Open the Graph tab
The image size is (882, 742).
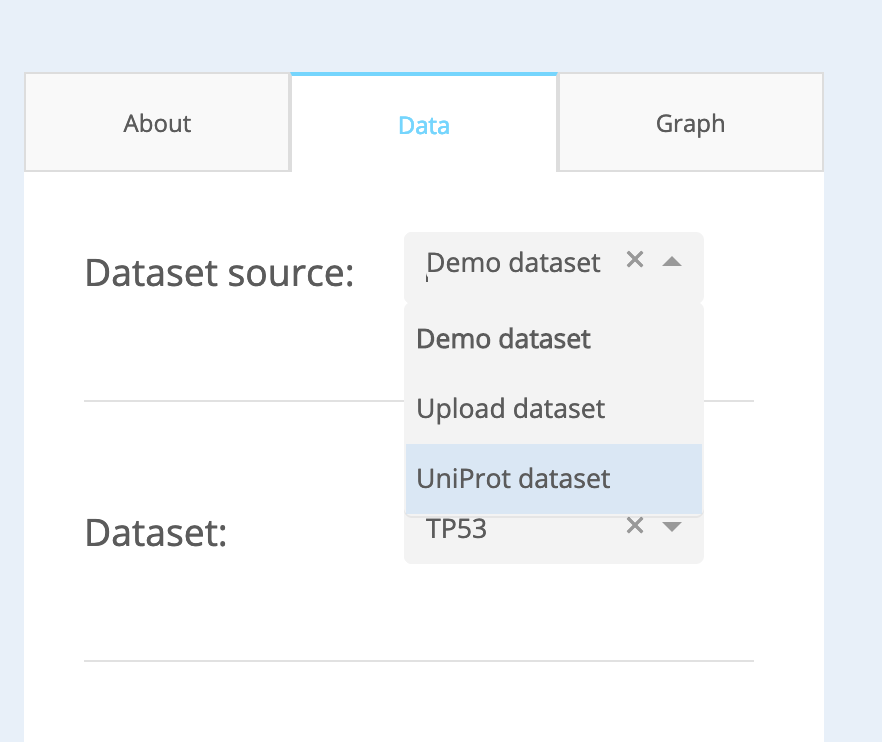(689, 122)
